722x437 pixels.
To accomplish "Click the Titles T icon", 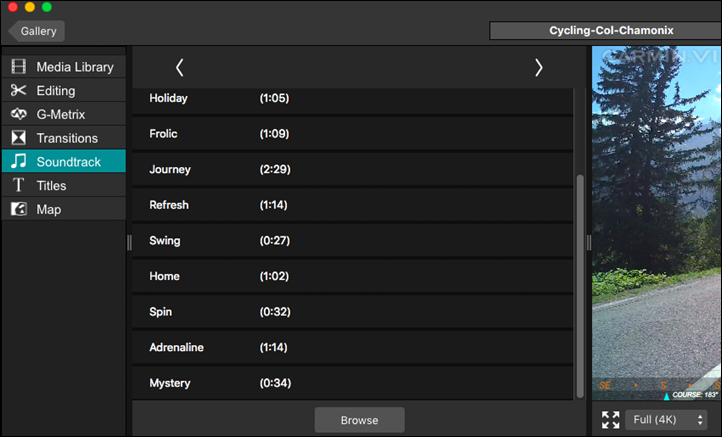I will coord(18,186).
